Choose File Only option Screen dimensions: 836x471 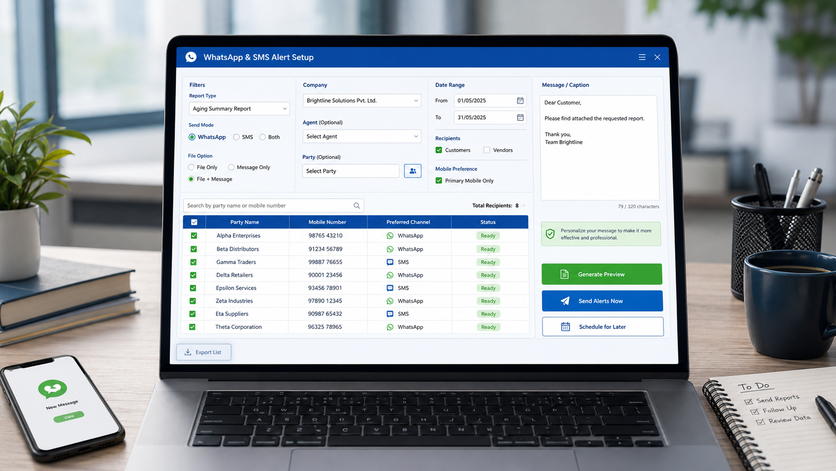tap(191, 167)
